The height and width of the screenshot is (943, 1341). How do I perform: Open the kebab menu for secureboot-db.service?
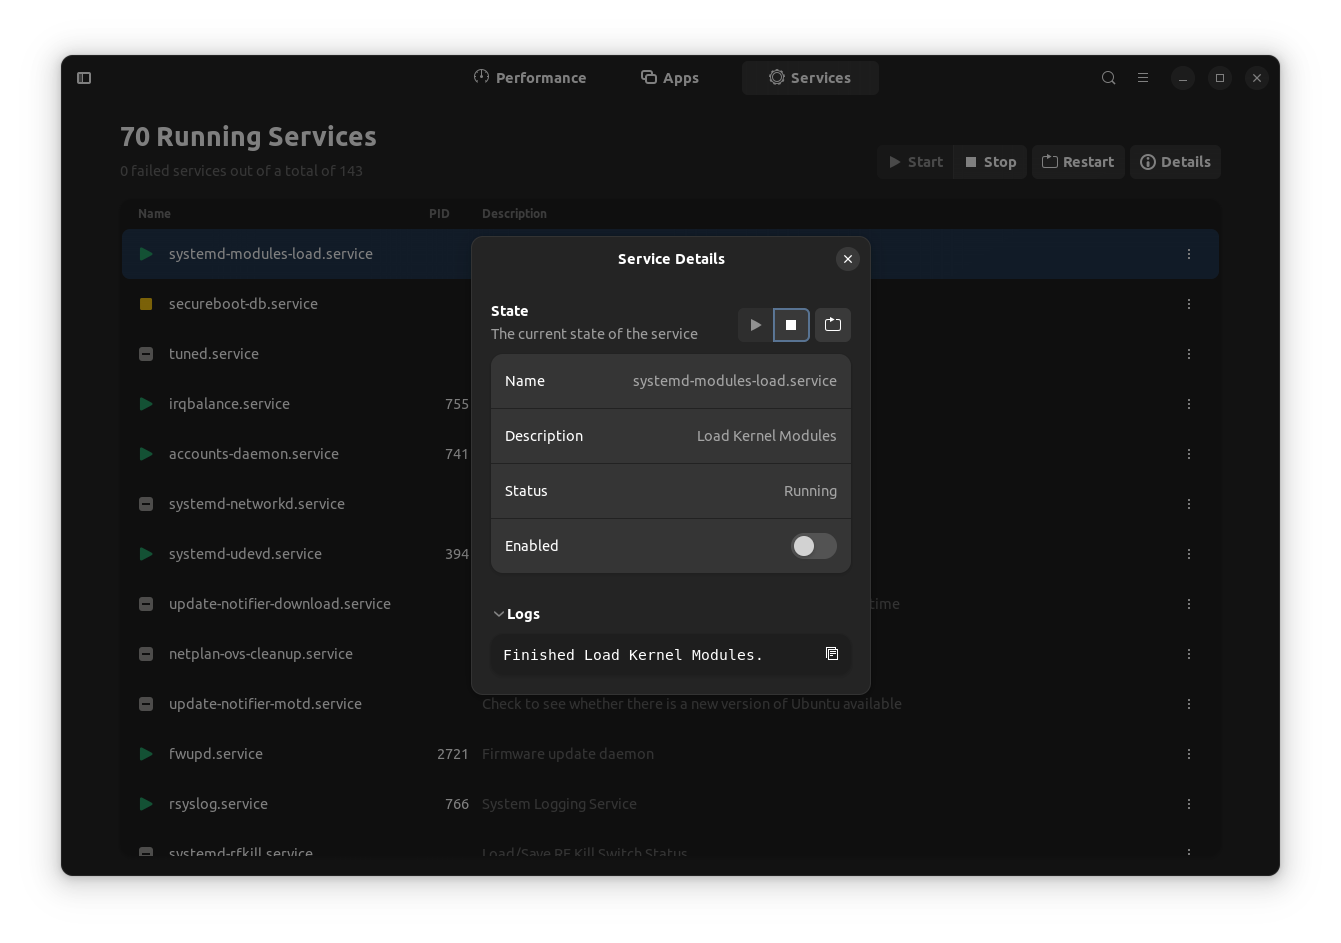[1188, 303]
